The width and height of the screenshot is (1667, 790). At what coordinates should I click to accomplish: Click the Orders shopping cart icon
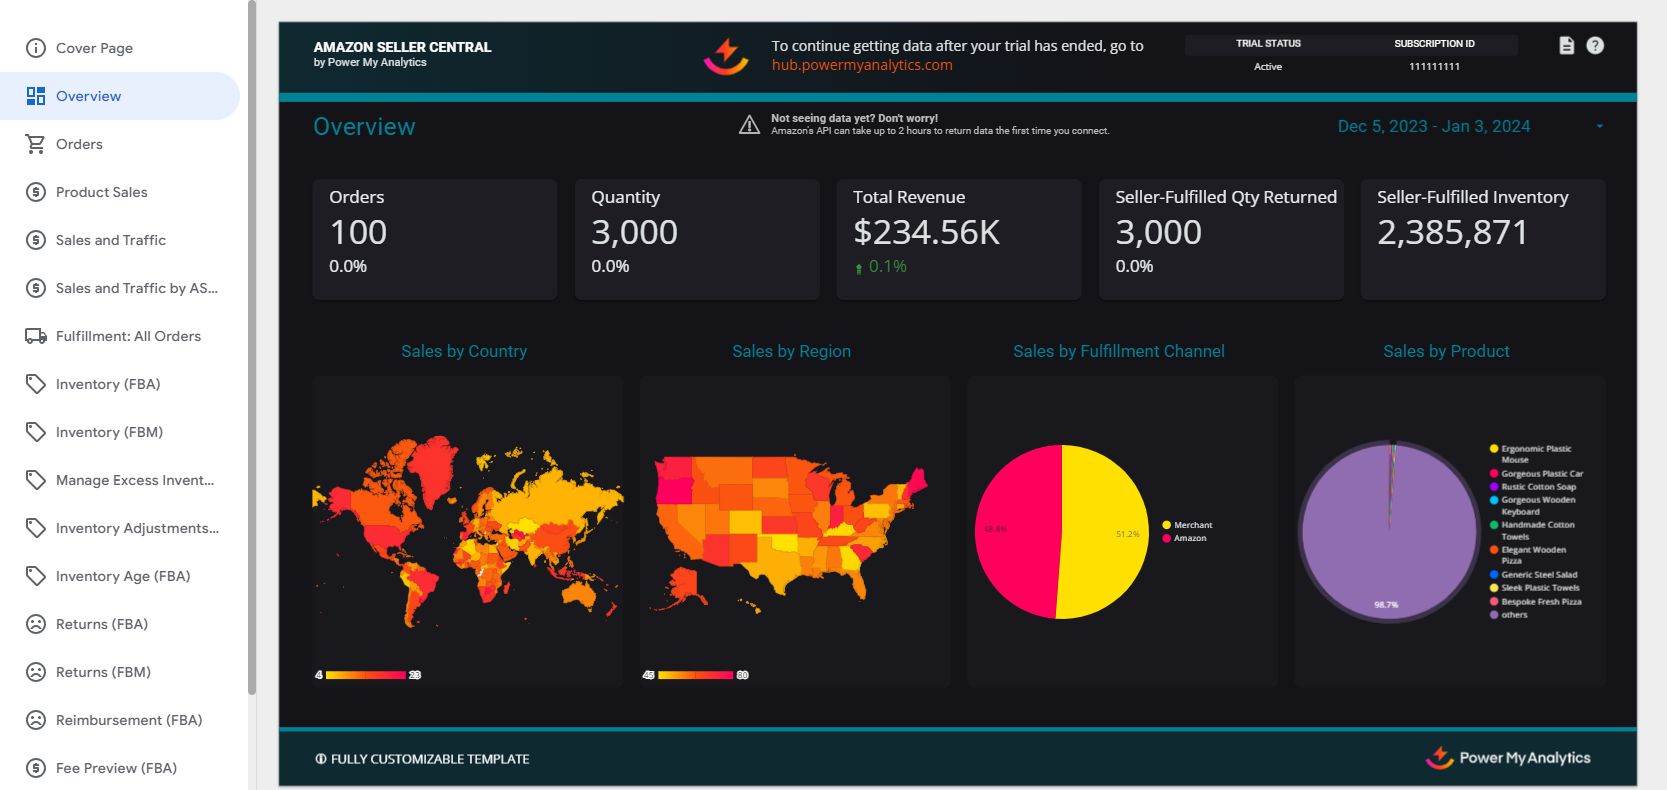36,144
